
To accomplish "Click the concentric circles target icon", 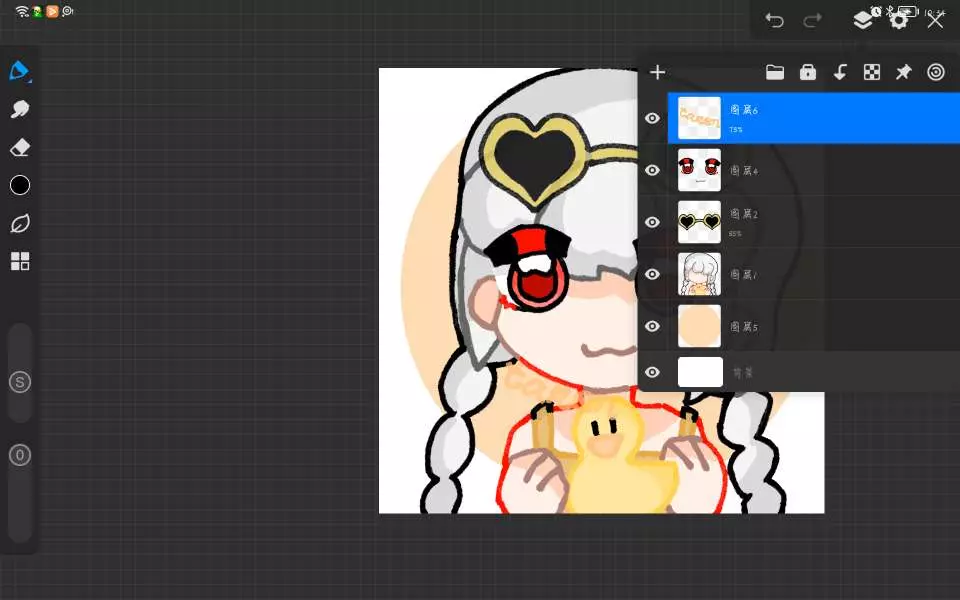I will tap(936, 72).
